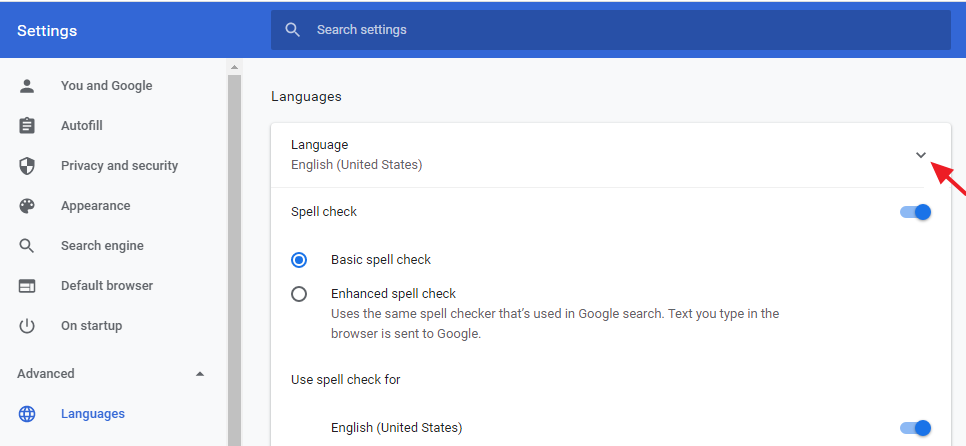Turn off the Spell check toggle
The image size is (966, 446).
(x=915, y=212)
